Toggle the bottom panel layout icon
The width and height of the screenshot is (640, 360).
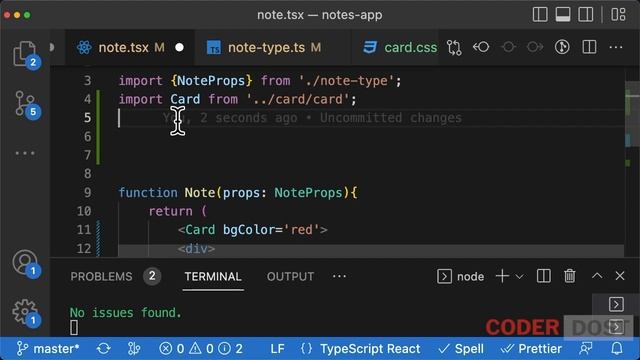pyautogui.click(x=562, y=15)
